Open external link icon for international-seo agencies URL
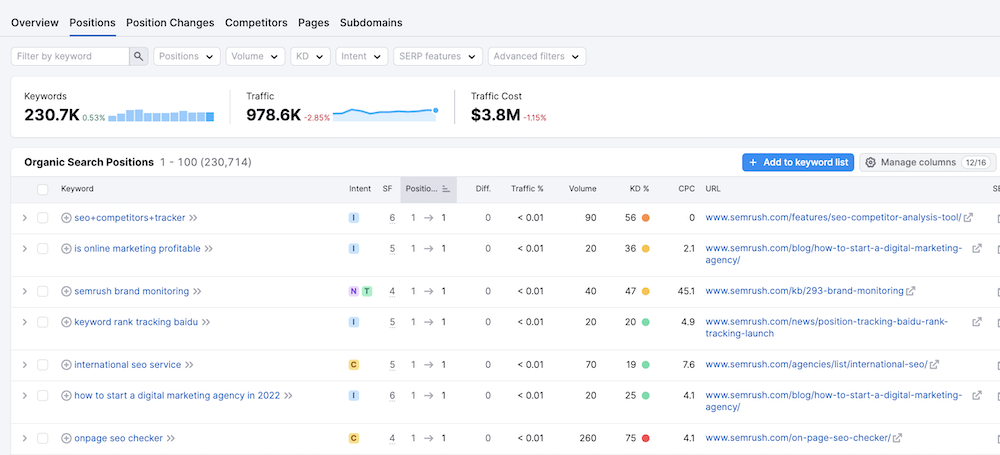 tap(934, 364)
